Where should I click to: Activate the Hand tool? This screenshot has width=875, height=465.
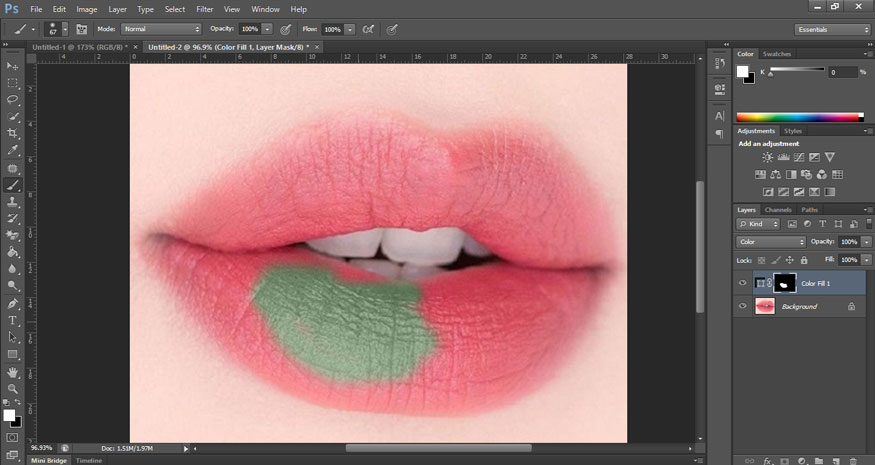[x=13, y=371]
